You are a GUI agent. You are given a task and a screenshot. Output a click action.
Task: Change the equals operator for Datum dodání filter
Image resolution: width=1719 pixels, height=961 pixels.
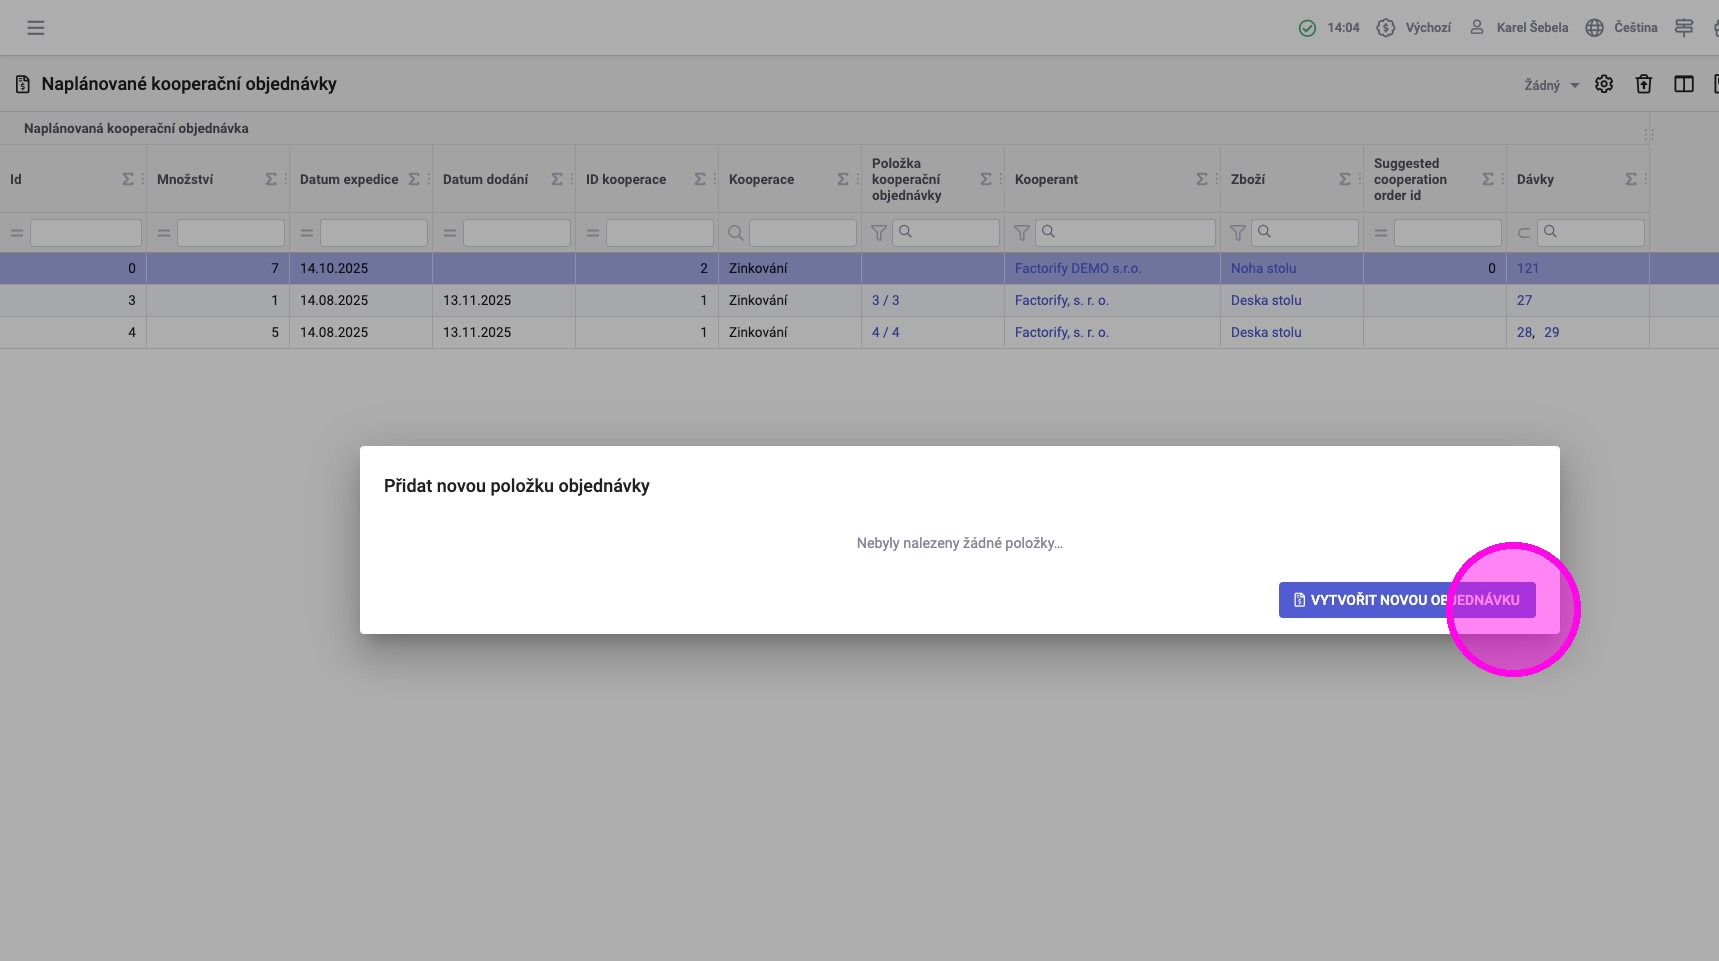450,233
